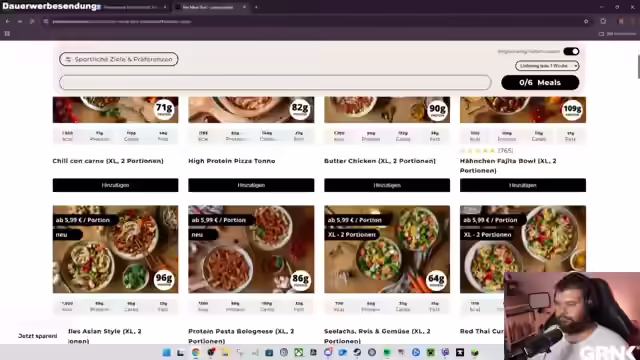Screen dimensions: 640x360
Task: Bookmark this page with the star icon
Action: (586, 21)
